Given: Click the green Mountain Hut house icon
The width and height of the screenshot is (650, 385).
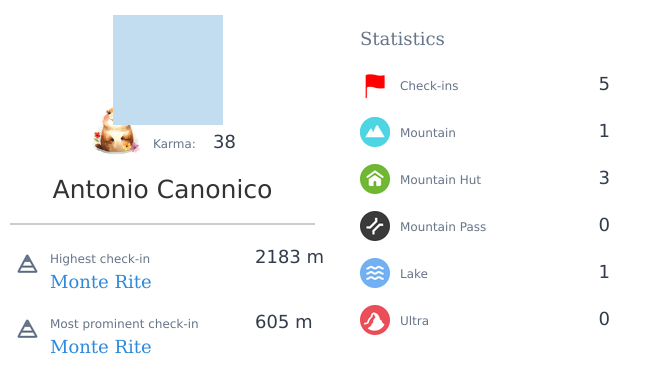Looking at the screenshot, I should (x=375, y=179).
